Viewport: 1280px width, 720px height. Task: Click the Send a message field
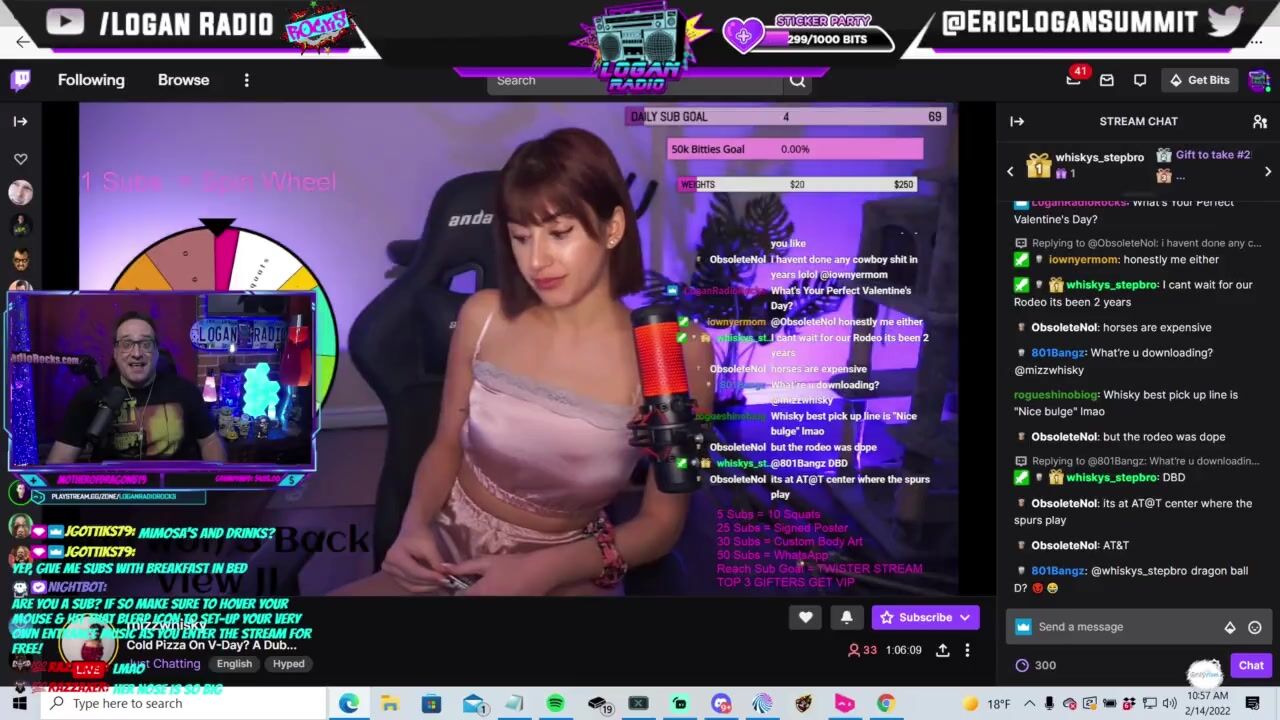[x=1120, y=627]
